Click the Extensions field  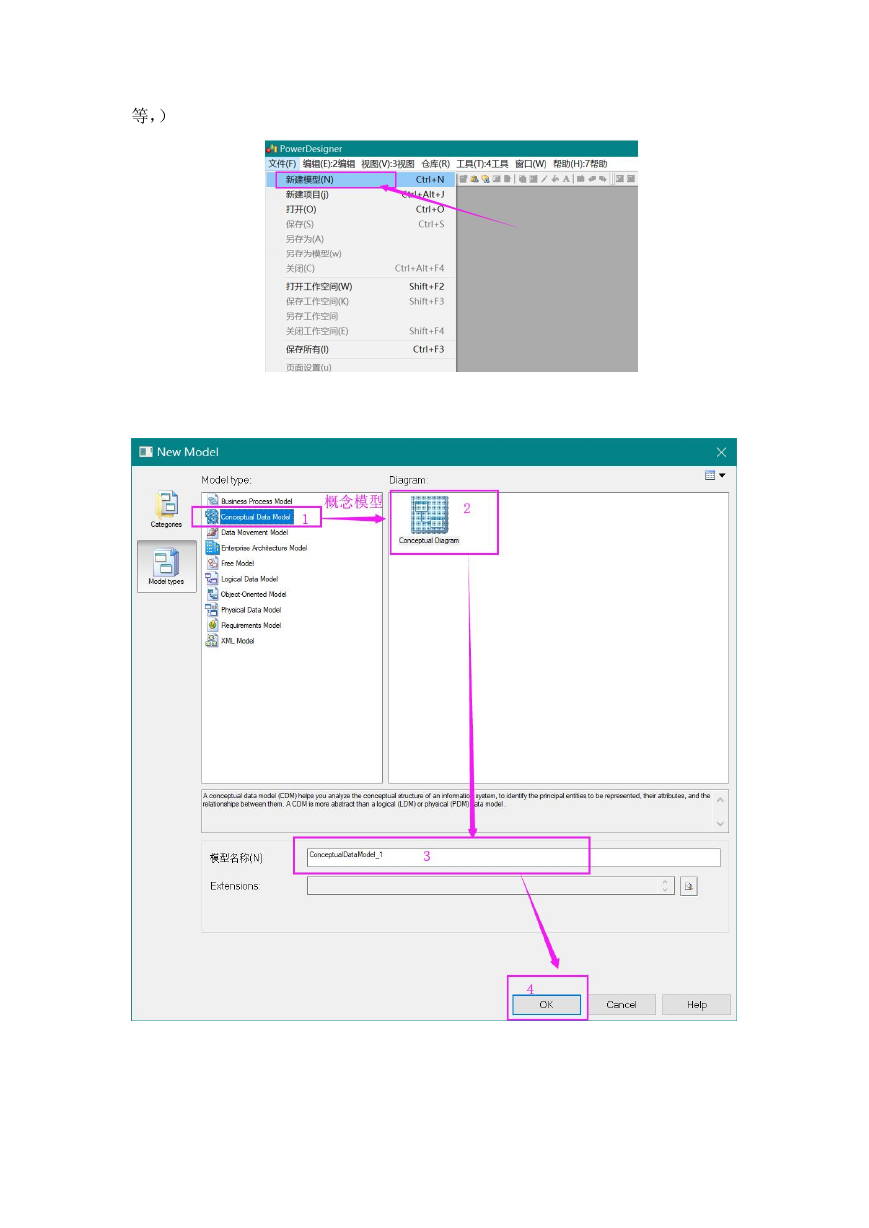490,886
